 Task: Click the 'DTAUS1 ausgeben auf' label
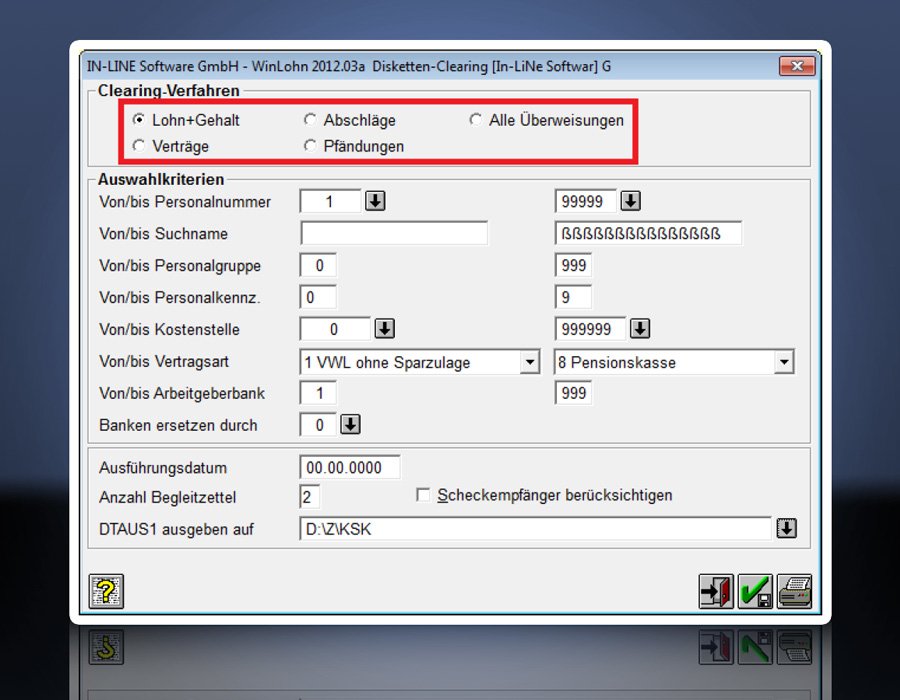tap(176, 529)
